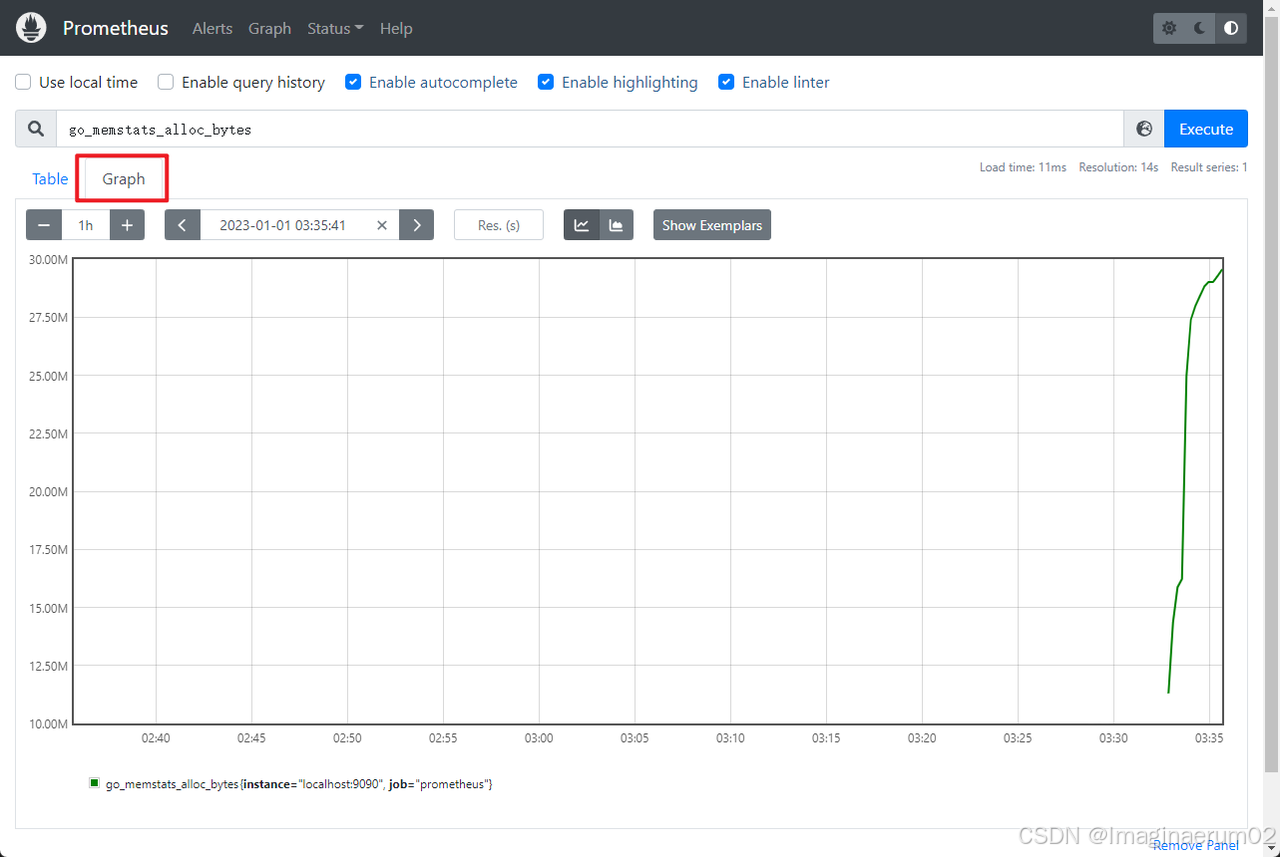Run the query with Execute button
Viewport: 1280px width, 857px height.
1206,129
